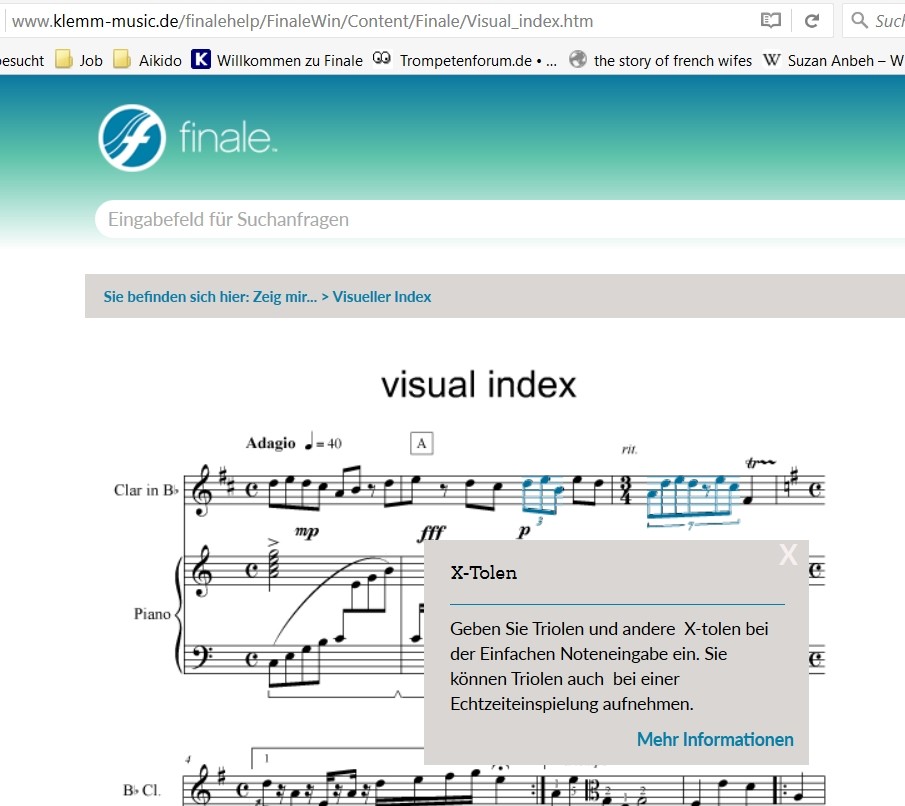Reload the page with the refresh icon
The width and height of the screenshot is (905, 806).
point(812,21)
